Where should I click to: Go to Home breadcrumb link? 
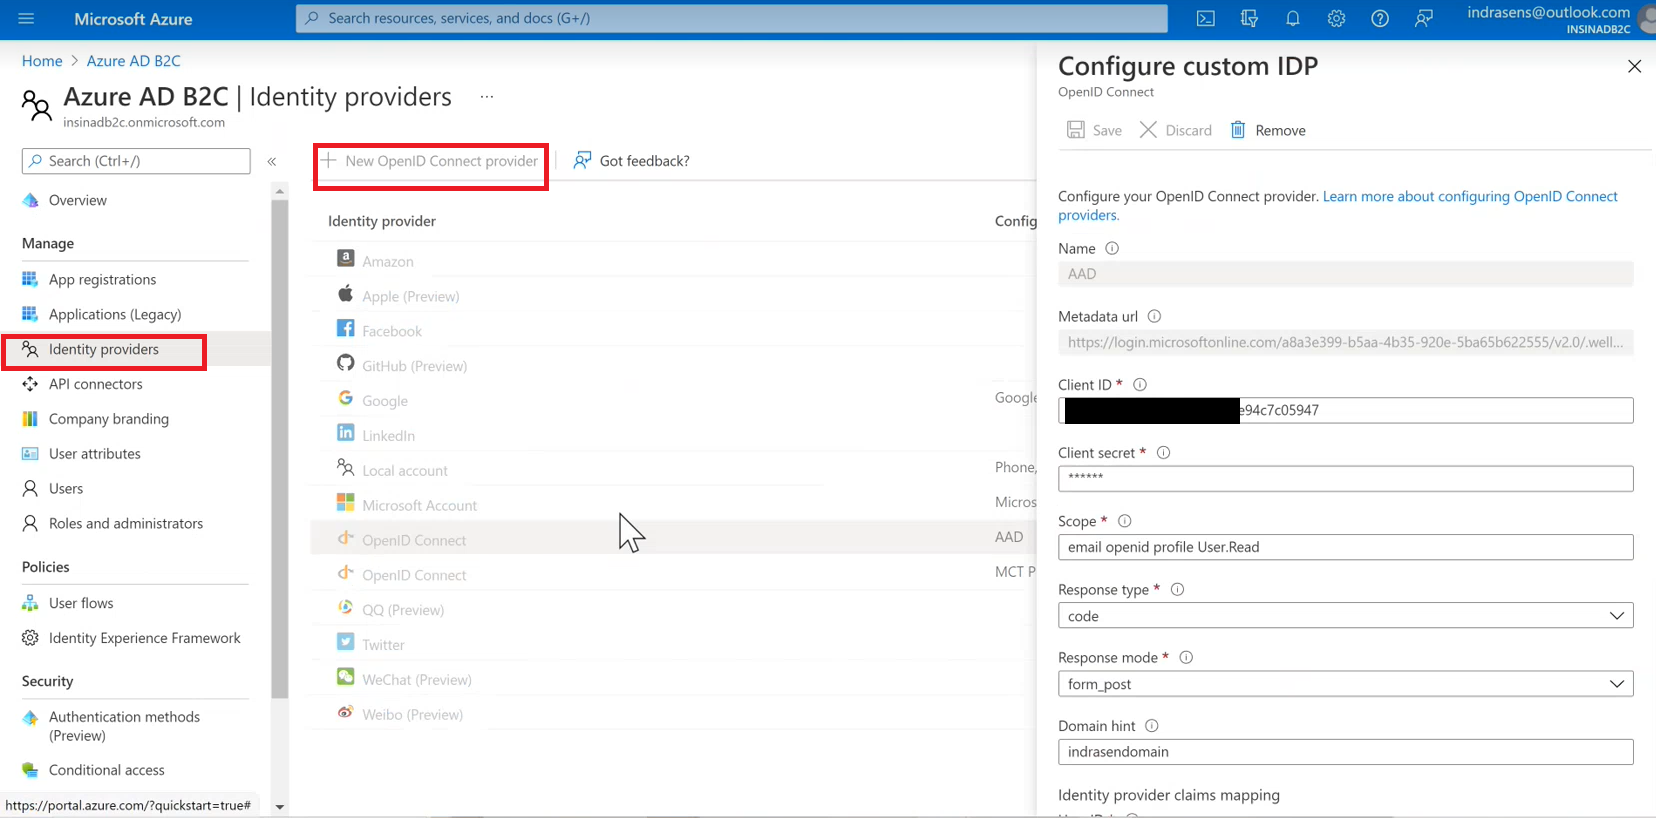tap(42, 61)
